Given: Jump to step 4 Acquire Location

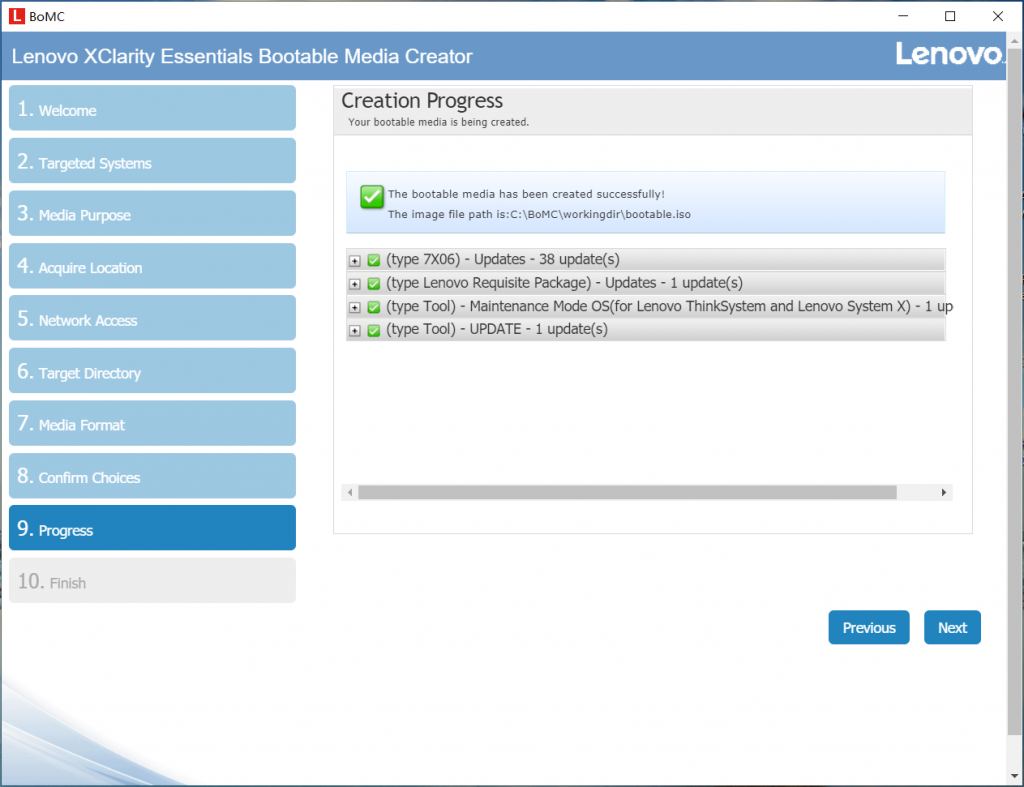Looking at the screenshot, I should tap(152, 266).
